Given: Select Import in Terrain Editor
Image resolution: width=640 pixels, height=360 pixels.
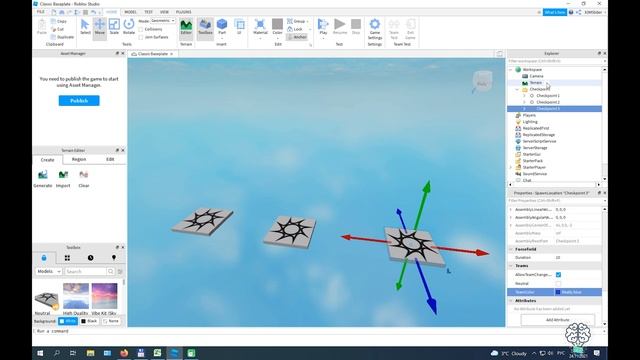Looking at the screenshot, I should click(63, 179).
